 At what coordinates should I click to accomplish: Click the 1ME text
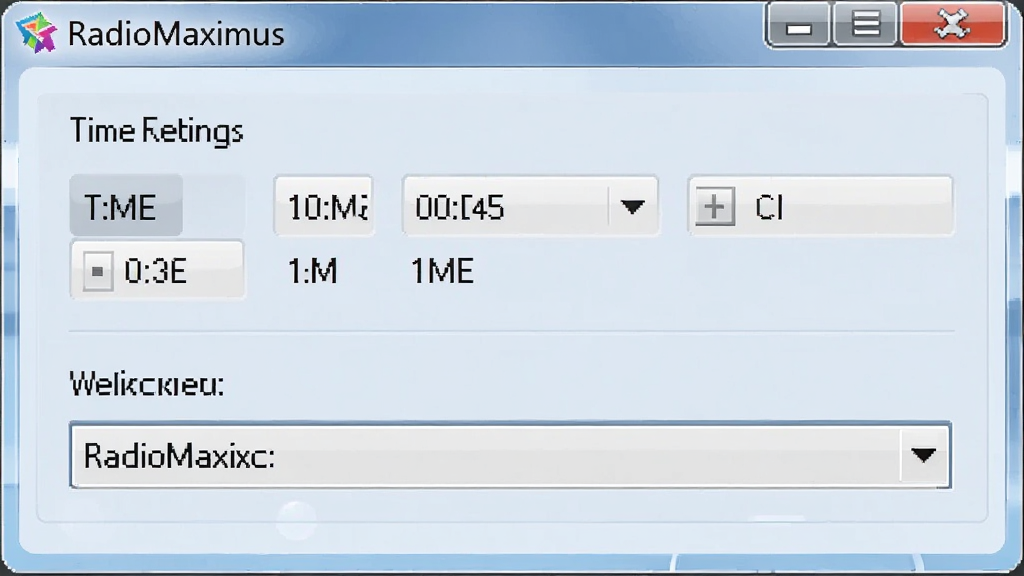click(x=442, y=271)
